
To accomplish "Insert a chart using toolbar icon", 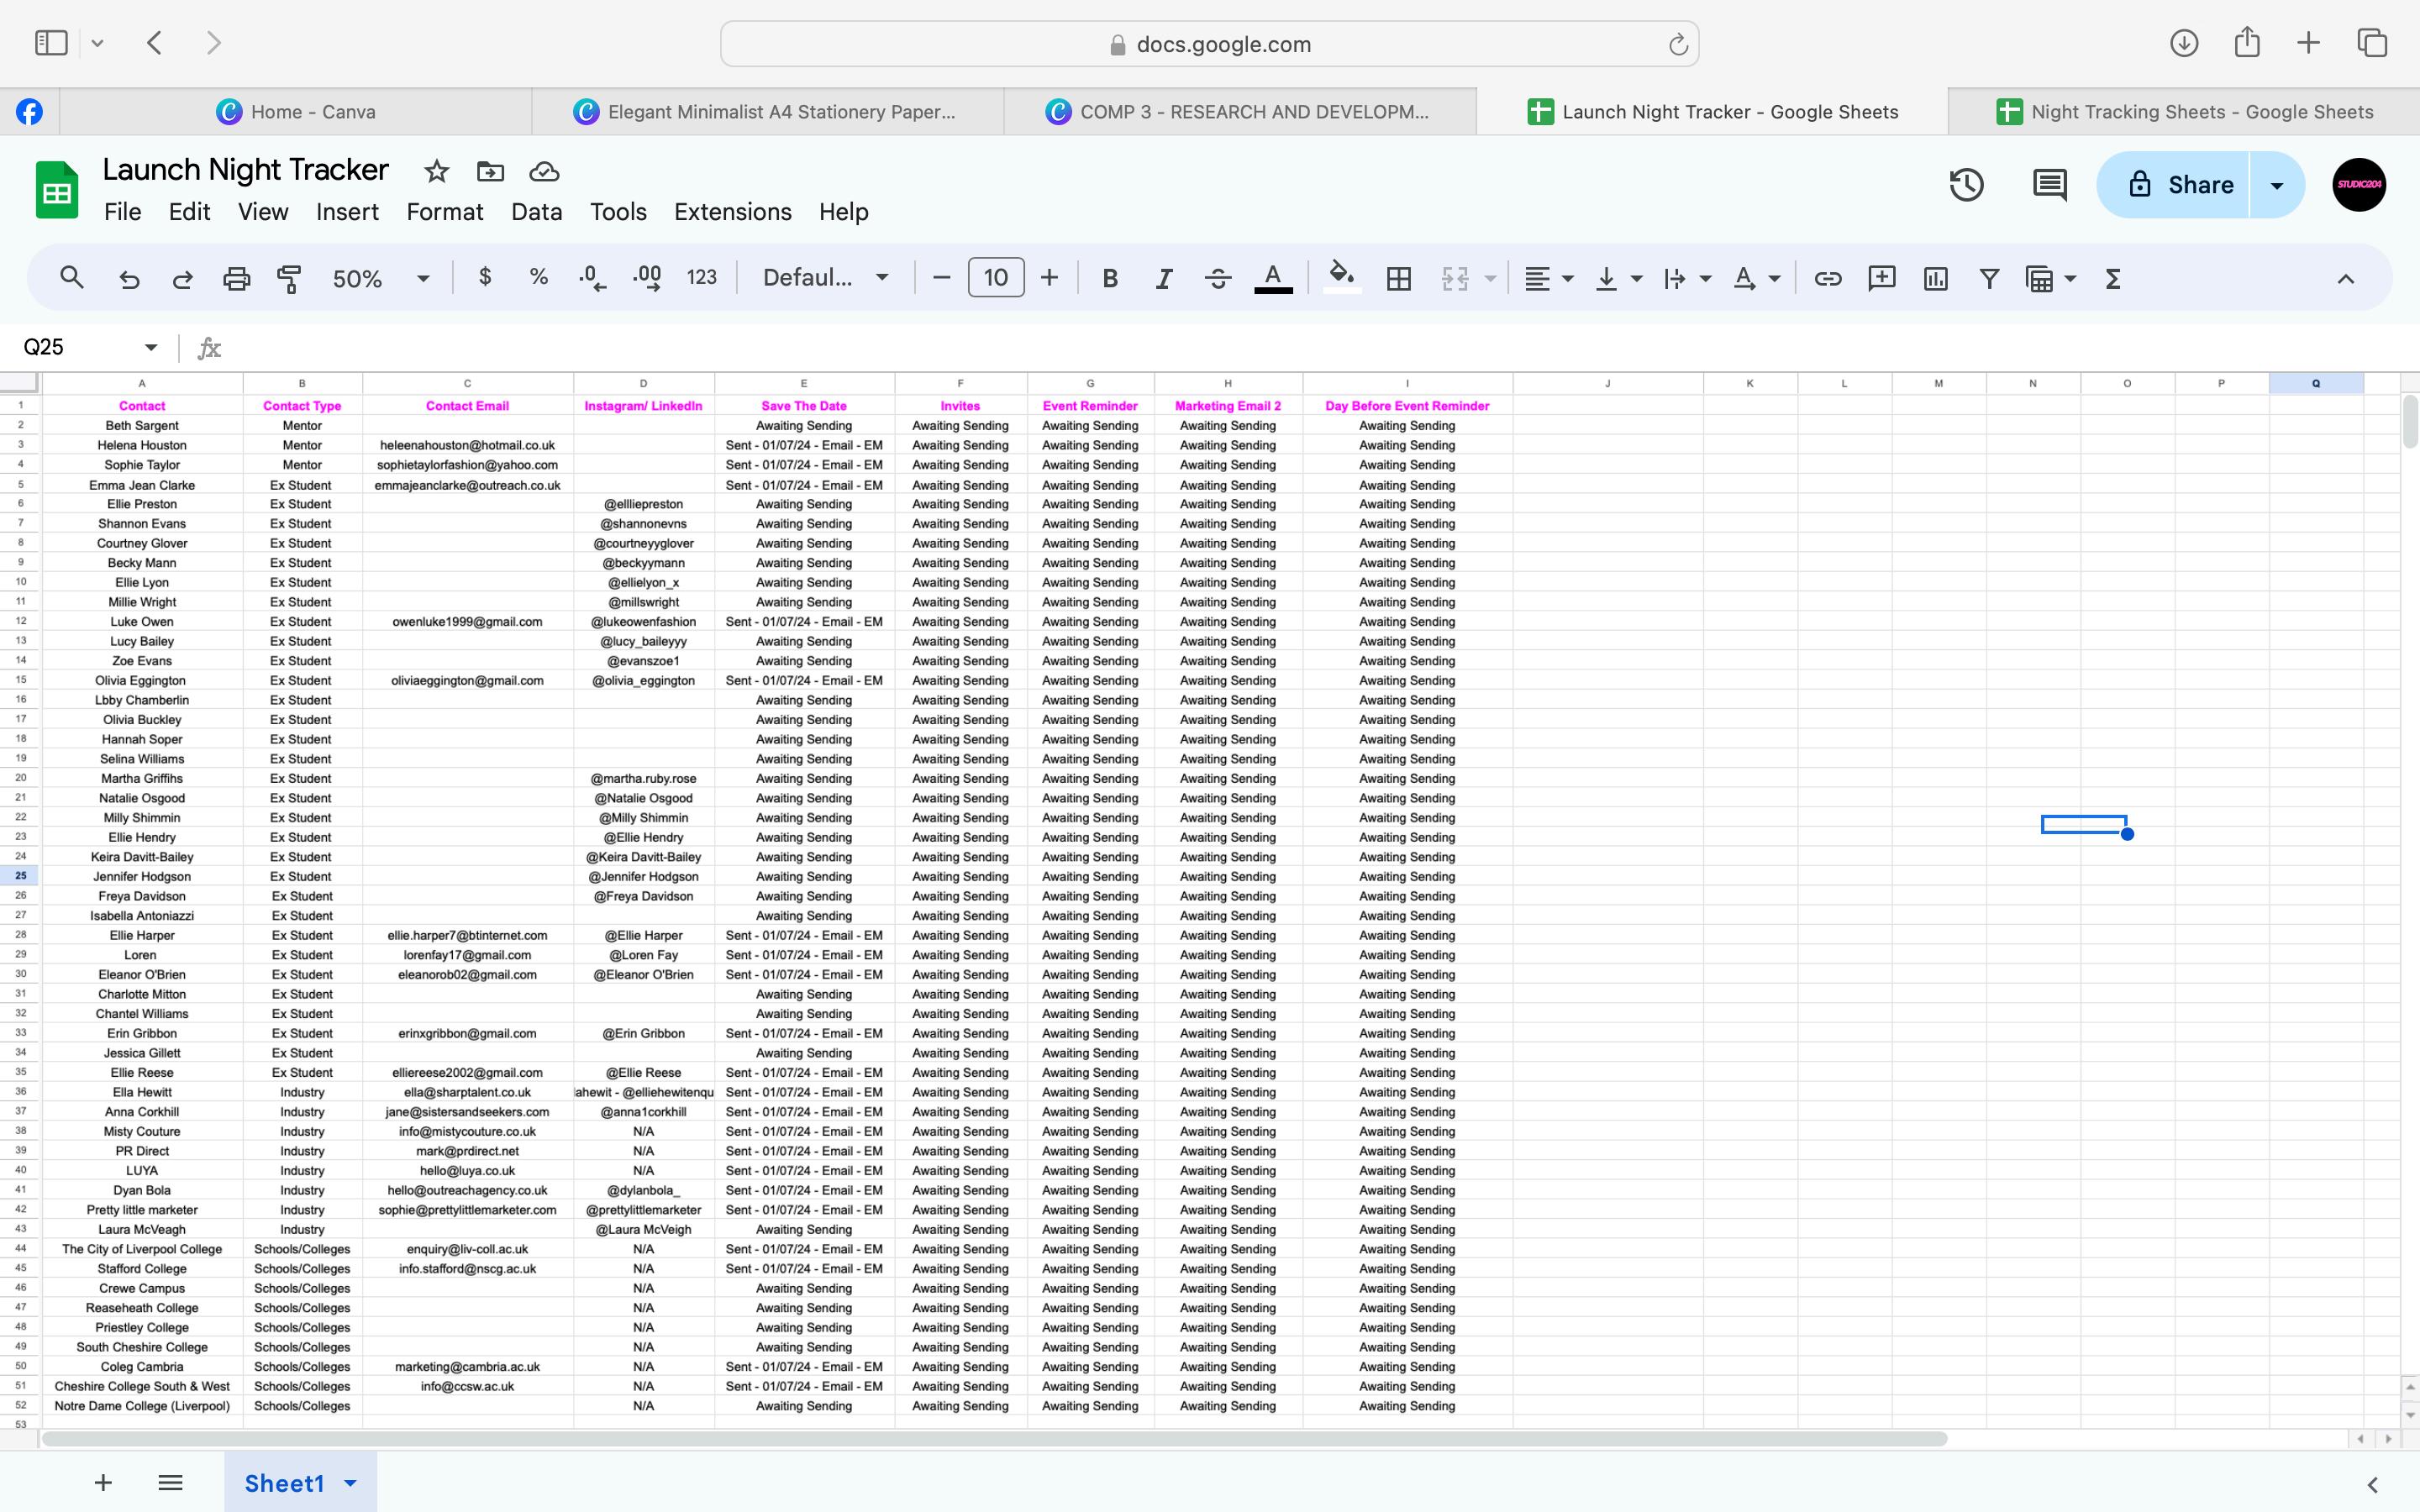I will pos(1935,278).
